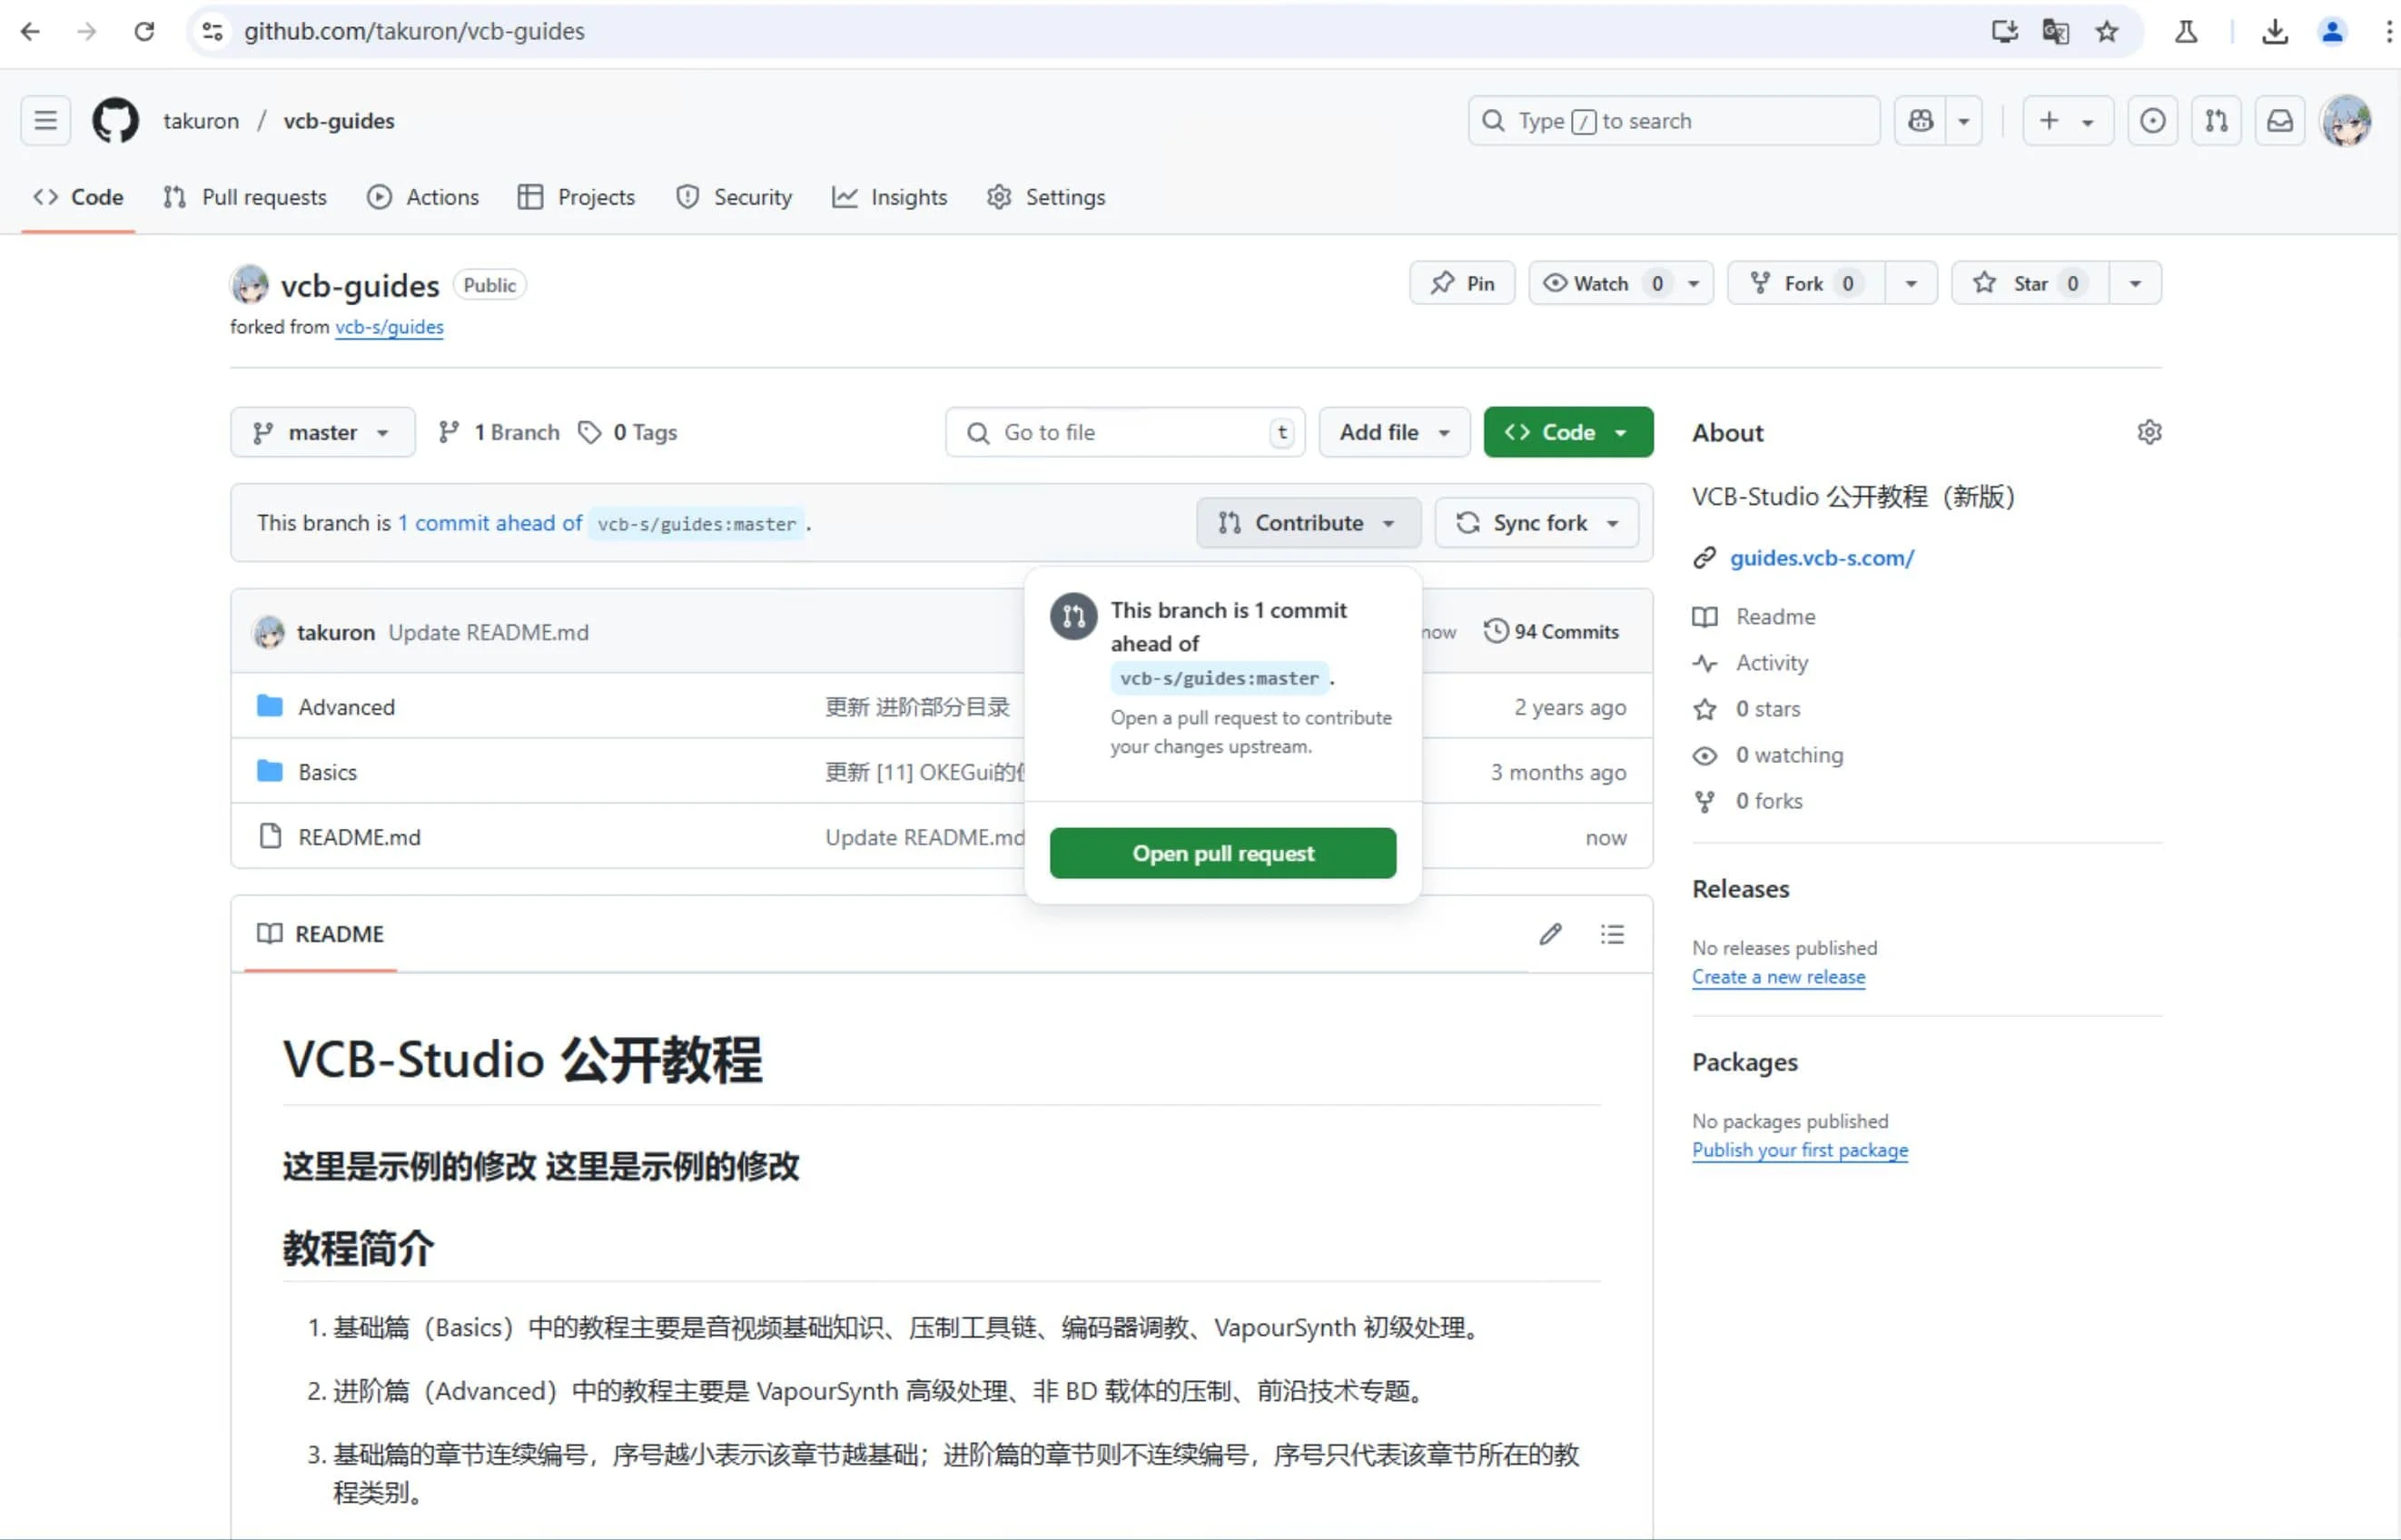
Task: Click the Go to file field
Action: pos(1125,432)
